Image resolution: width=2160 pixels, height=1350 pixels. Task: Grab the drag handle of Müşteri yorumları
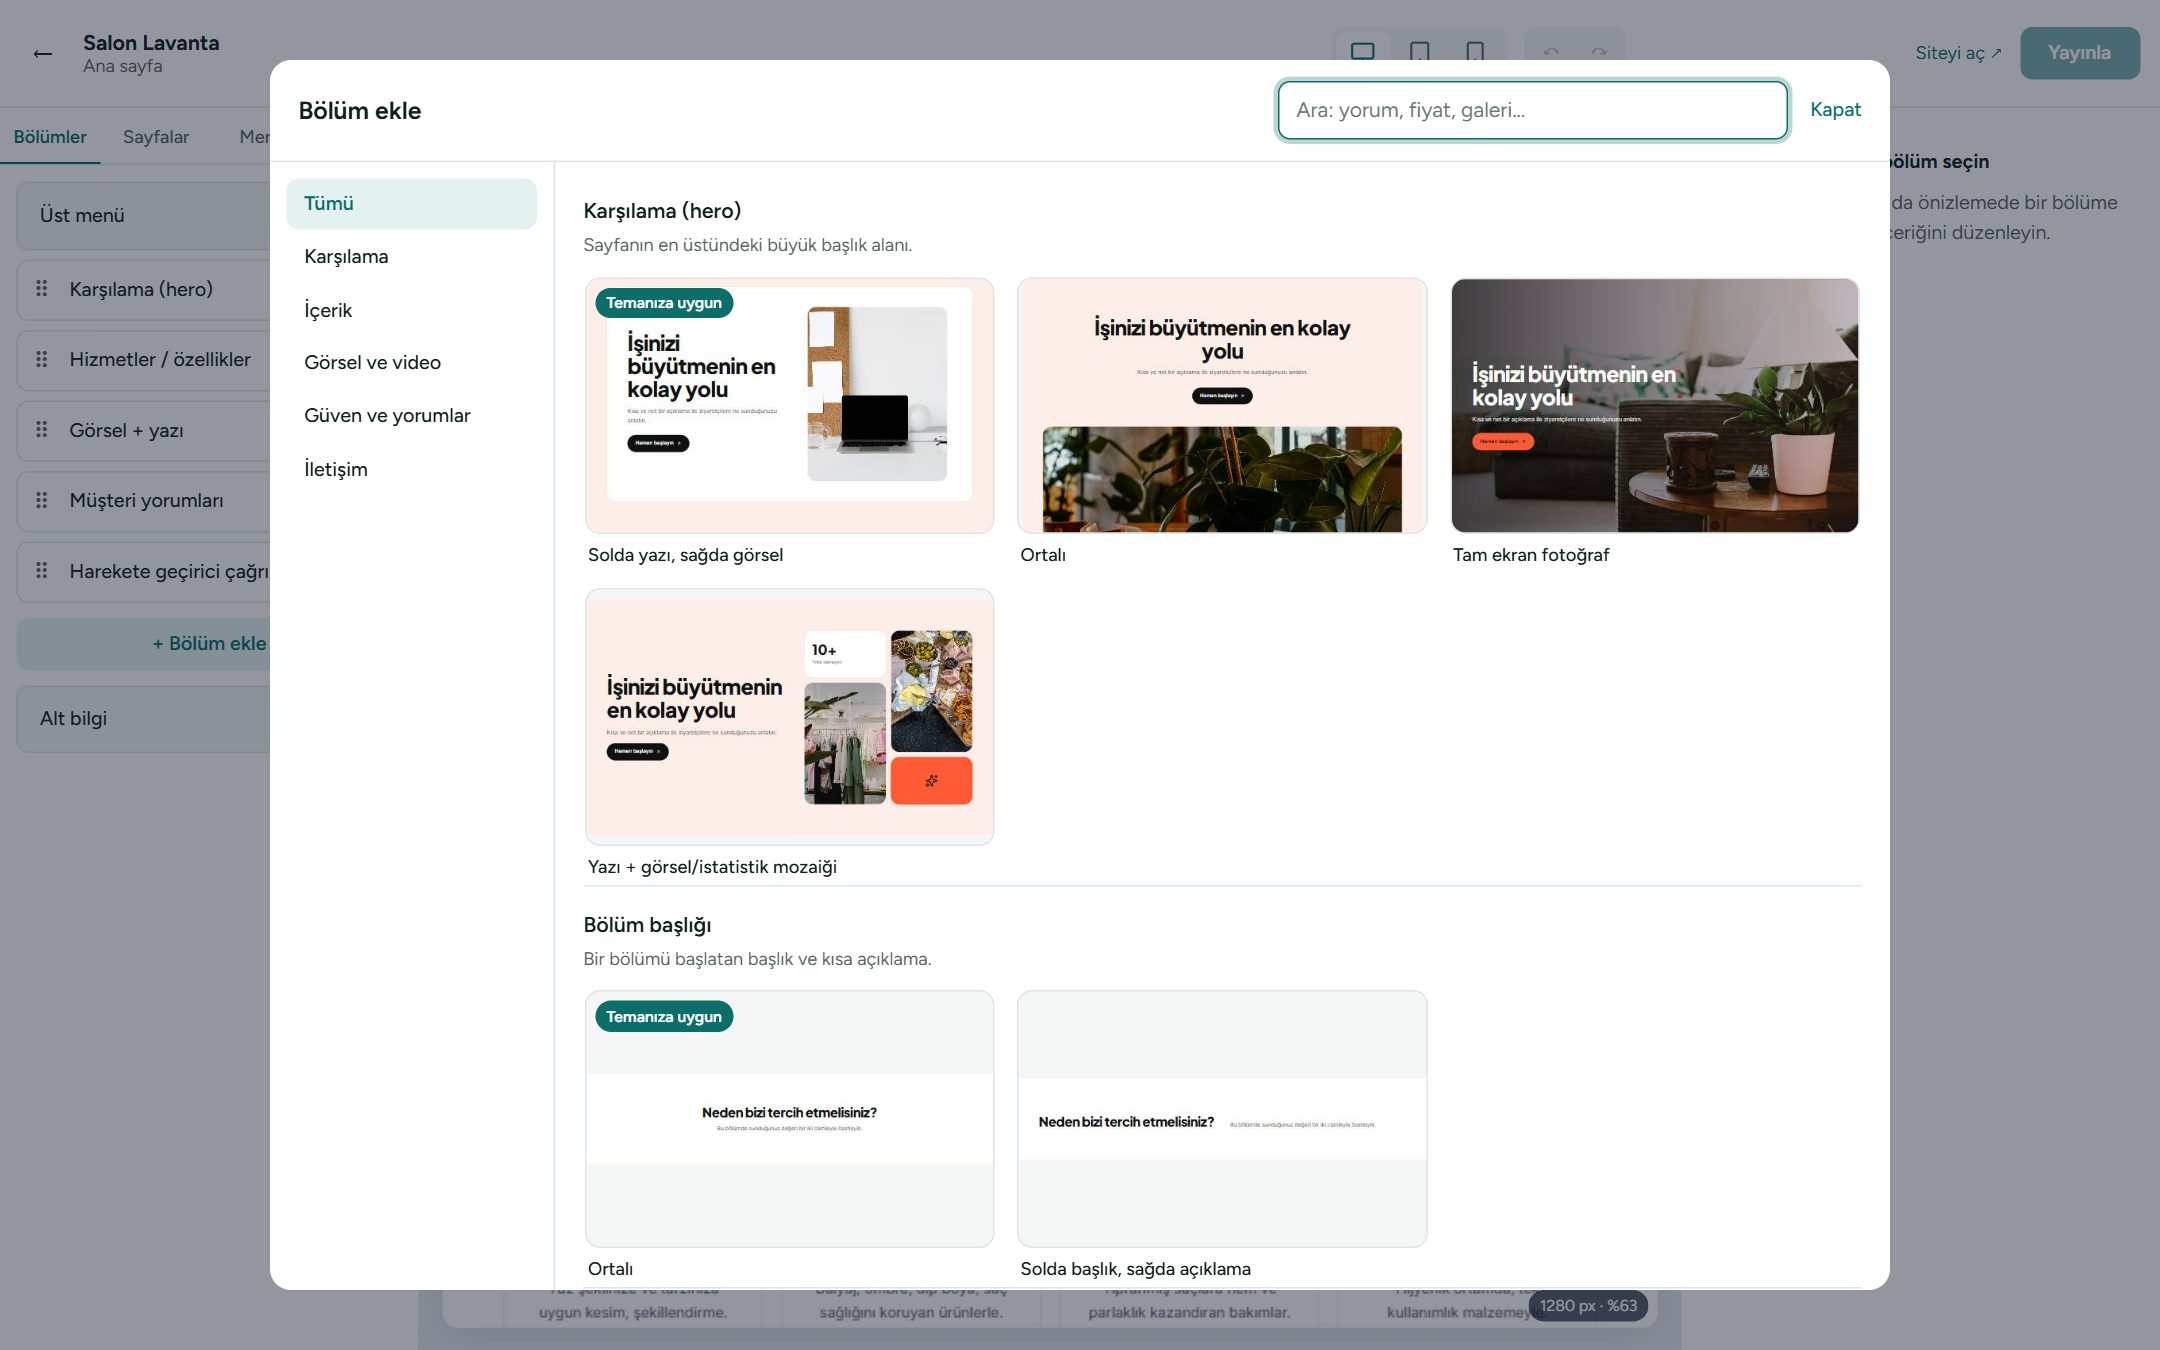tap(42, 500)
